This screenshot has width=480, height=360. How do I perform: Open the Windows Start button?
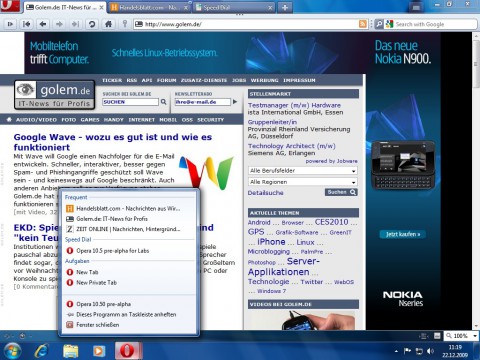pyautogui.click(x=11, y=351)
